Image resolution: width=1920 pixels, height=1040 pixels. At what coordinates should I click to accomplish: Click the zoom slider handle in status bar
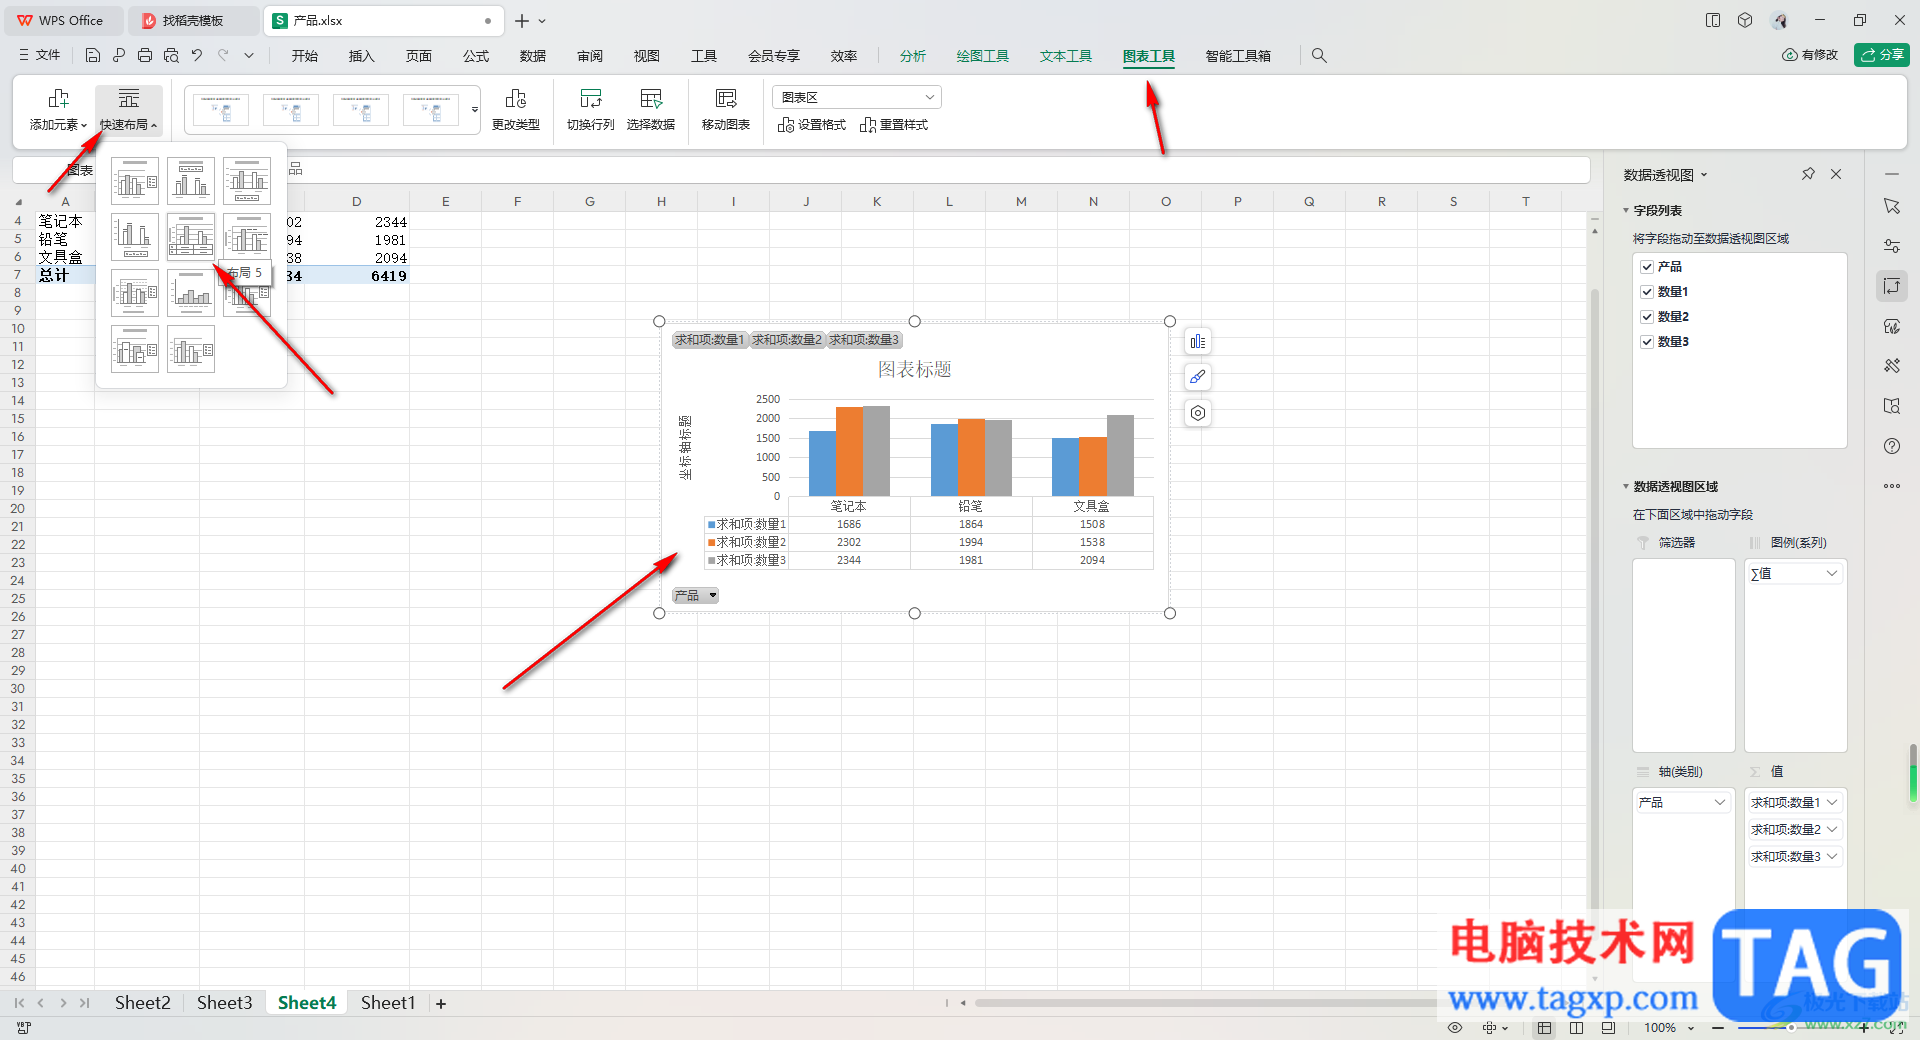point(1791,1027)
